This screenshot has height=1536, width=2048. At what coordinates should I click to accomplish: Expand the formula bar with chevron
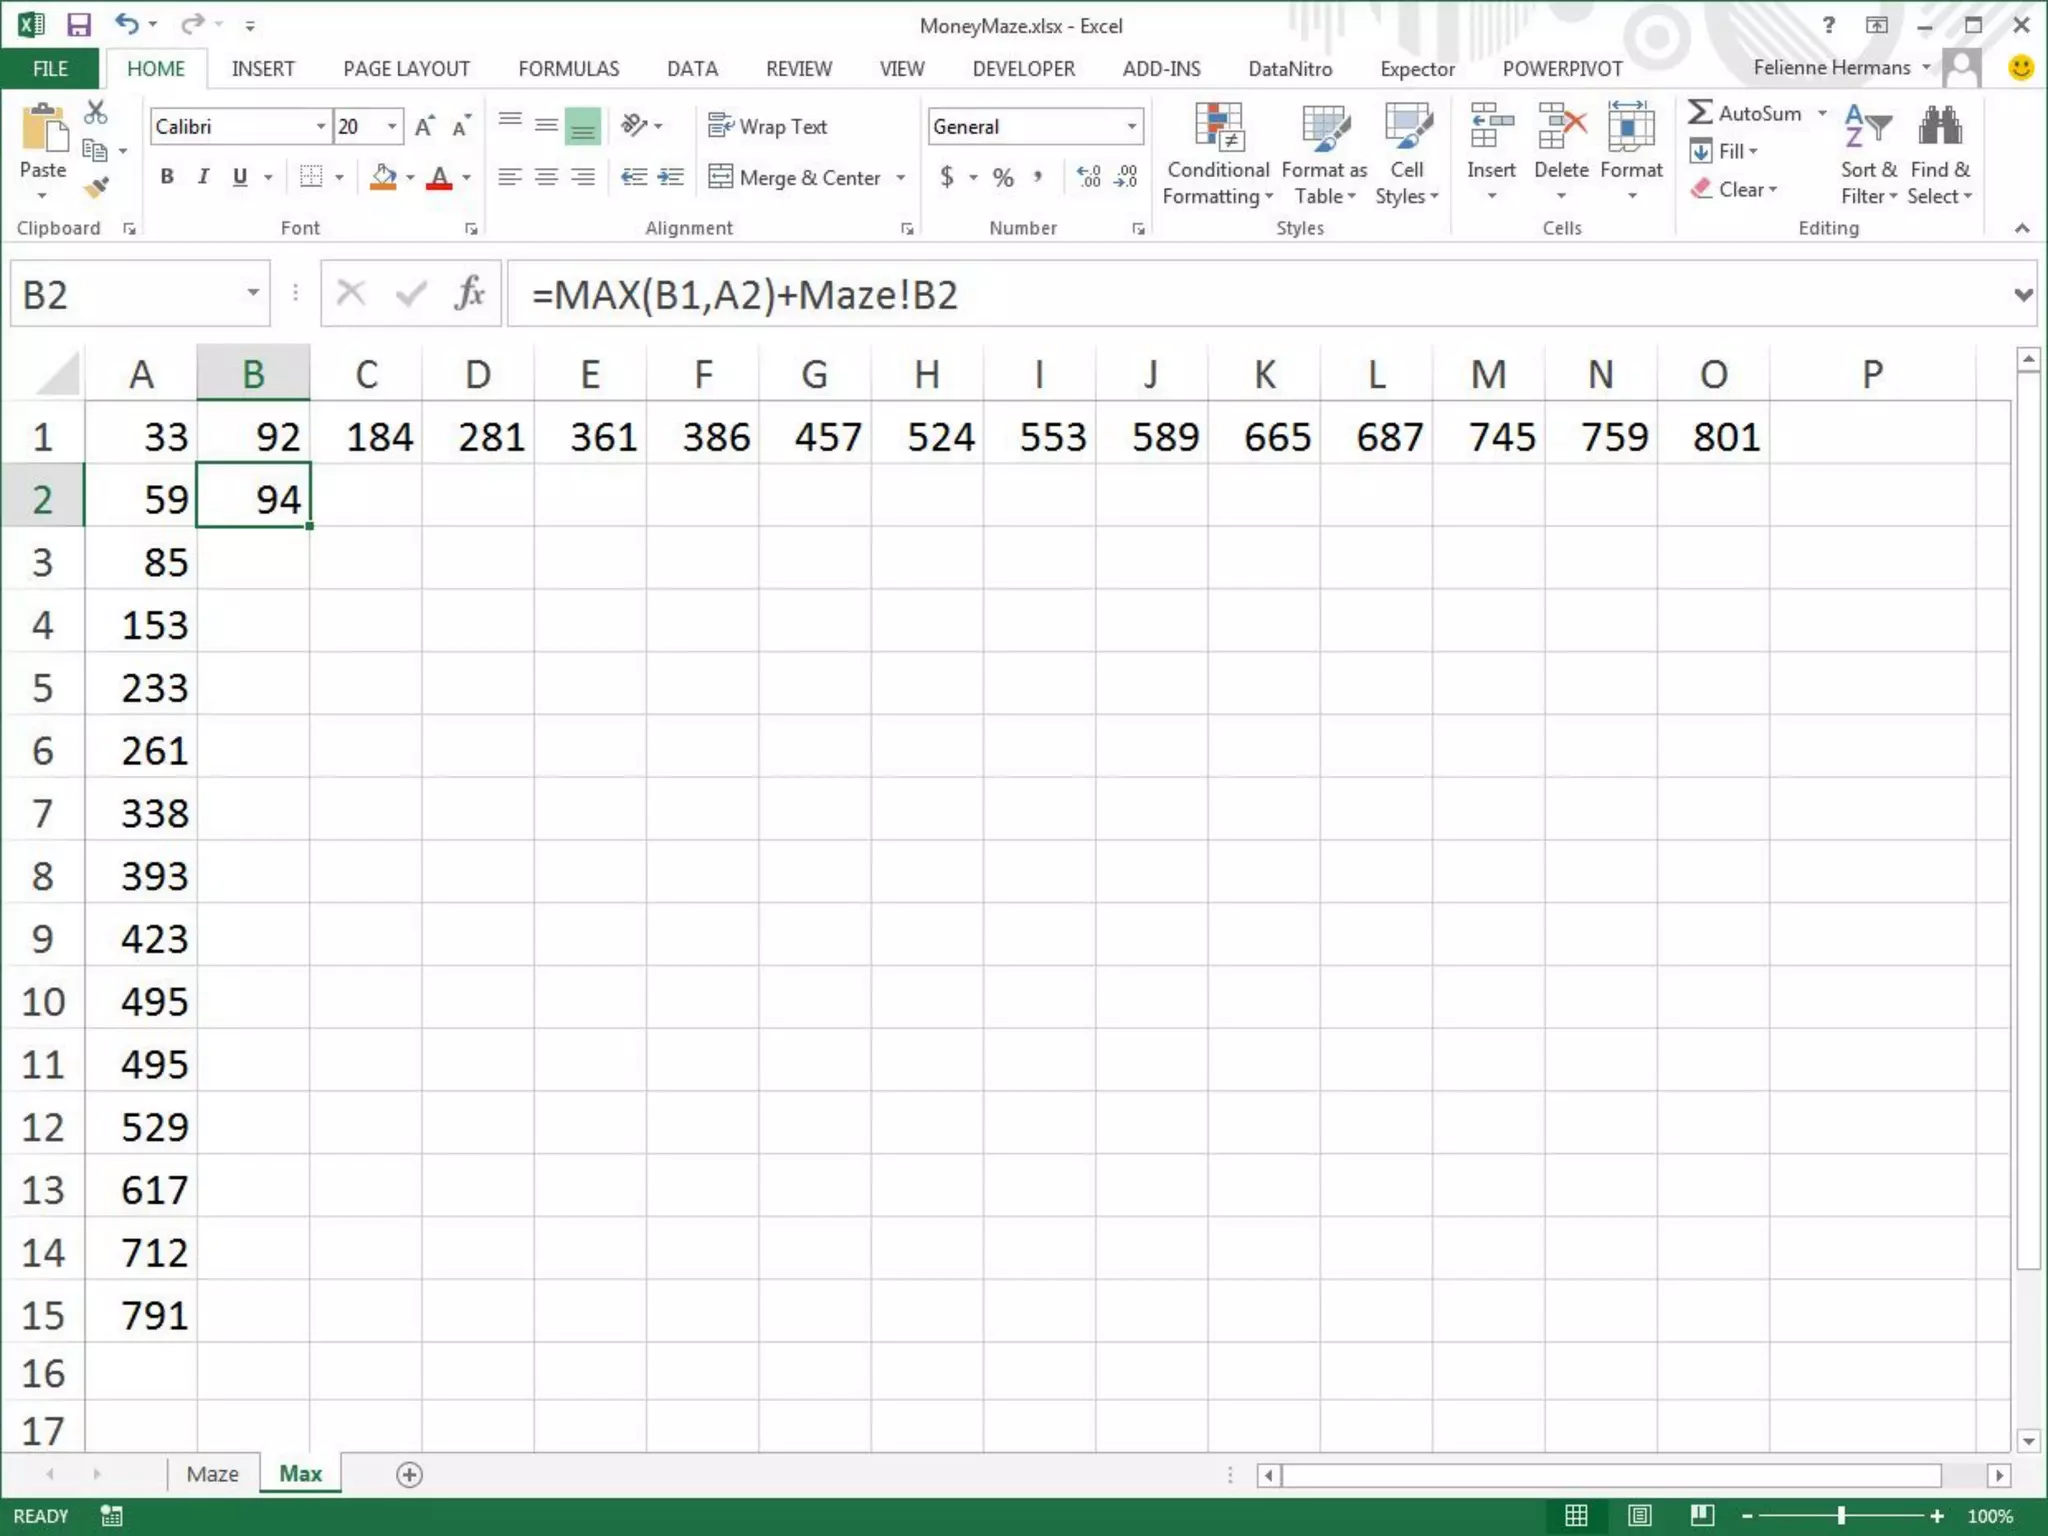pyautogui.click(x=2022, y=294)
